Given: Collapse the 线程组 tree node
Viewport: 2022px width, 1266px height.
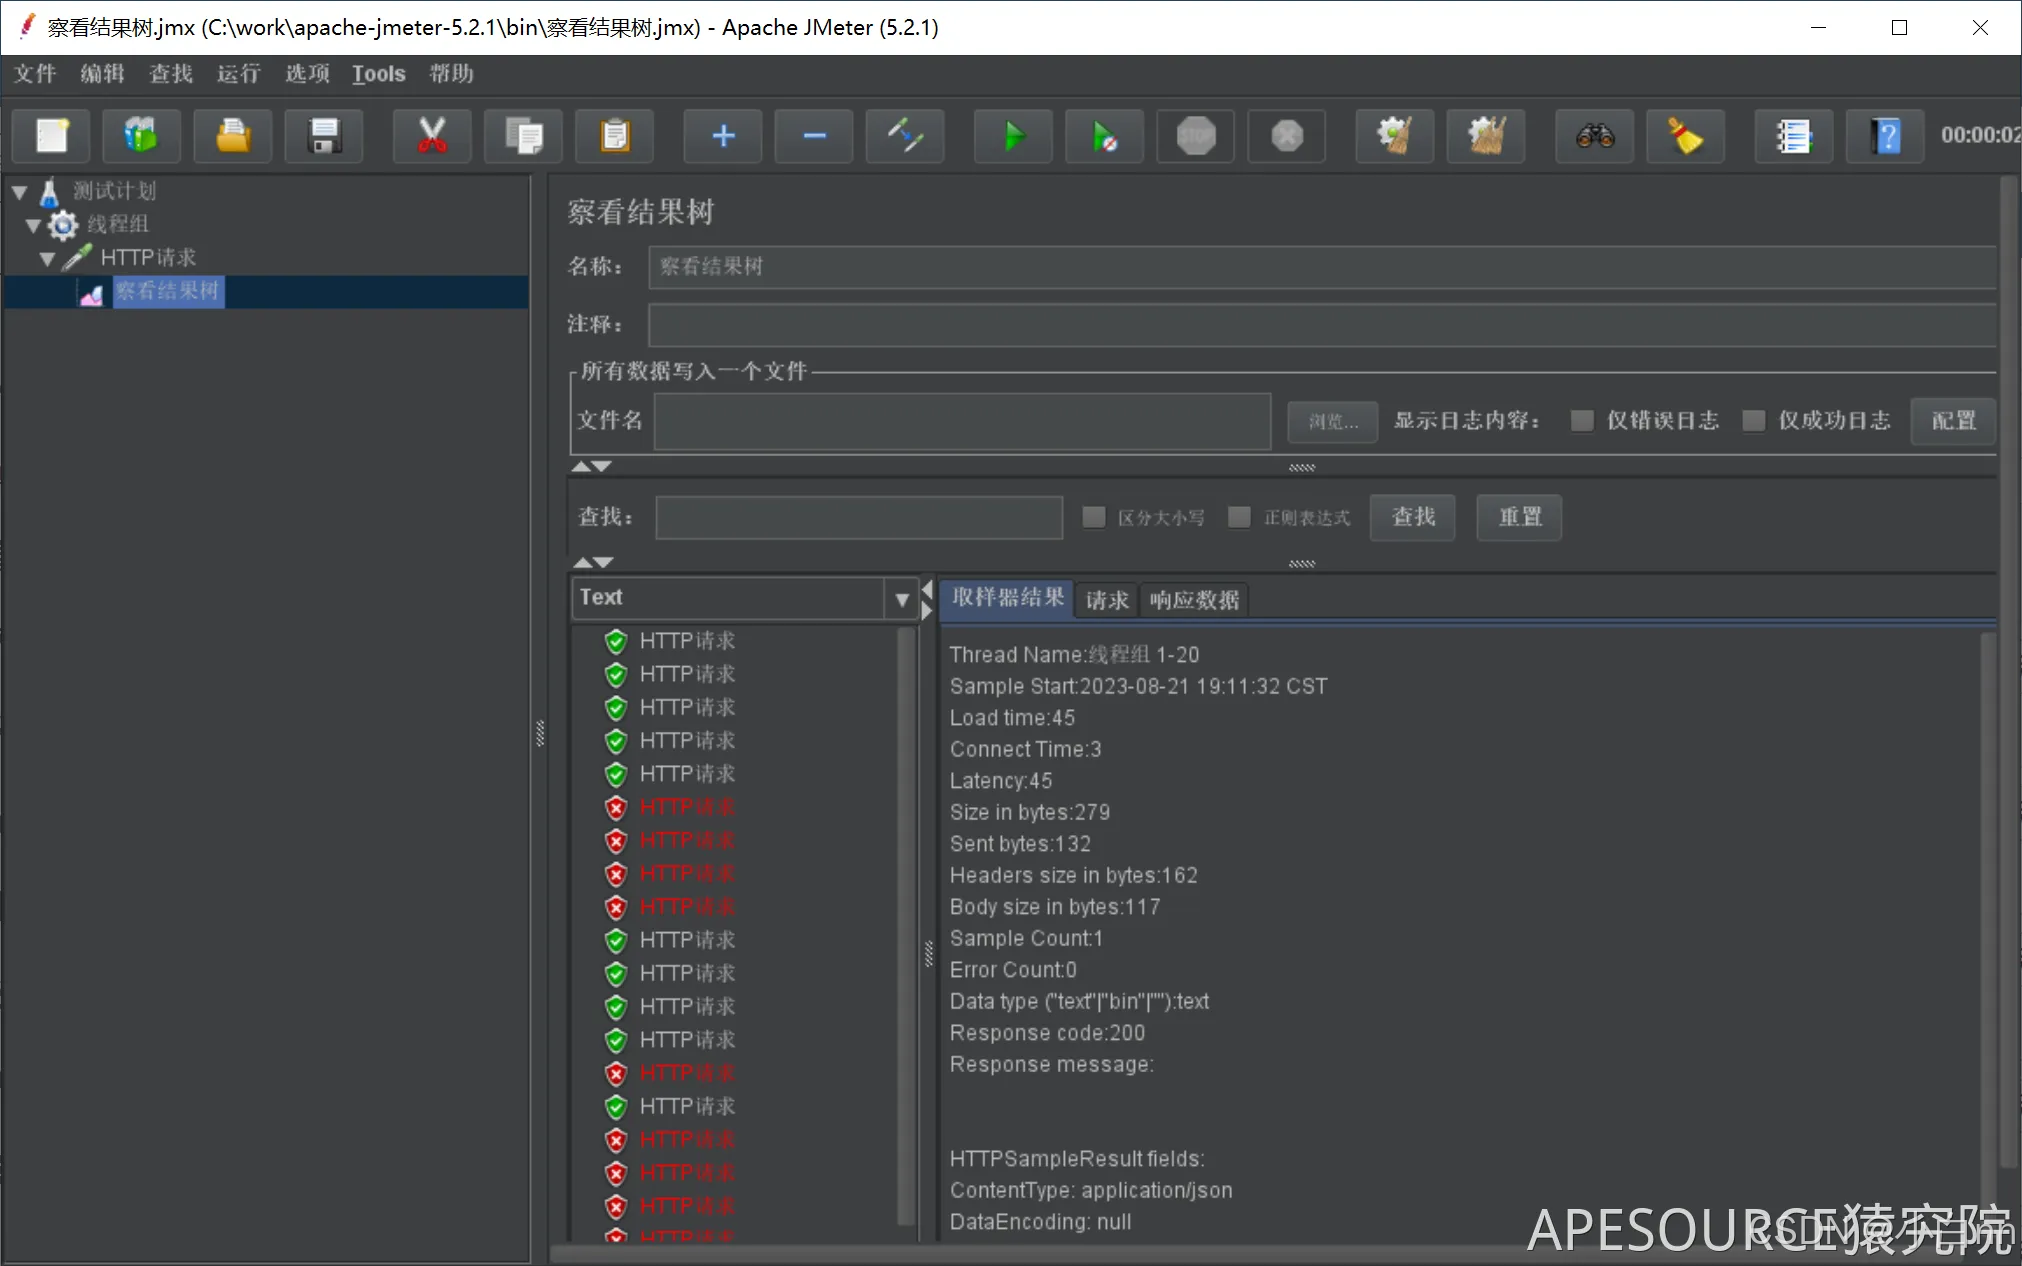Looking at the screenshot, I should tap(33, 225).
